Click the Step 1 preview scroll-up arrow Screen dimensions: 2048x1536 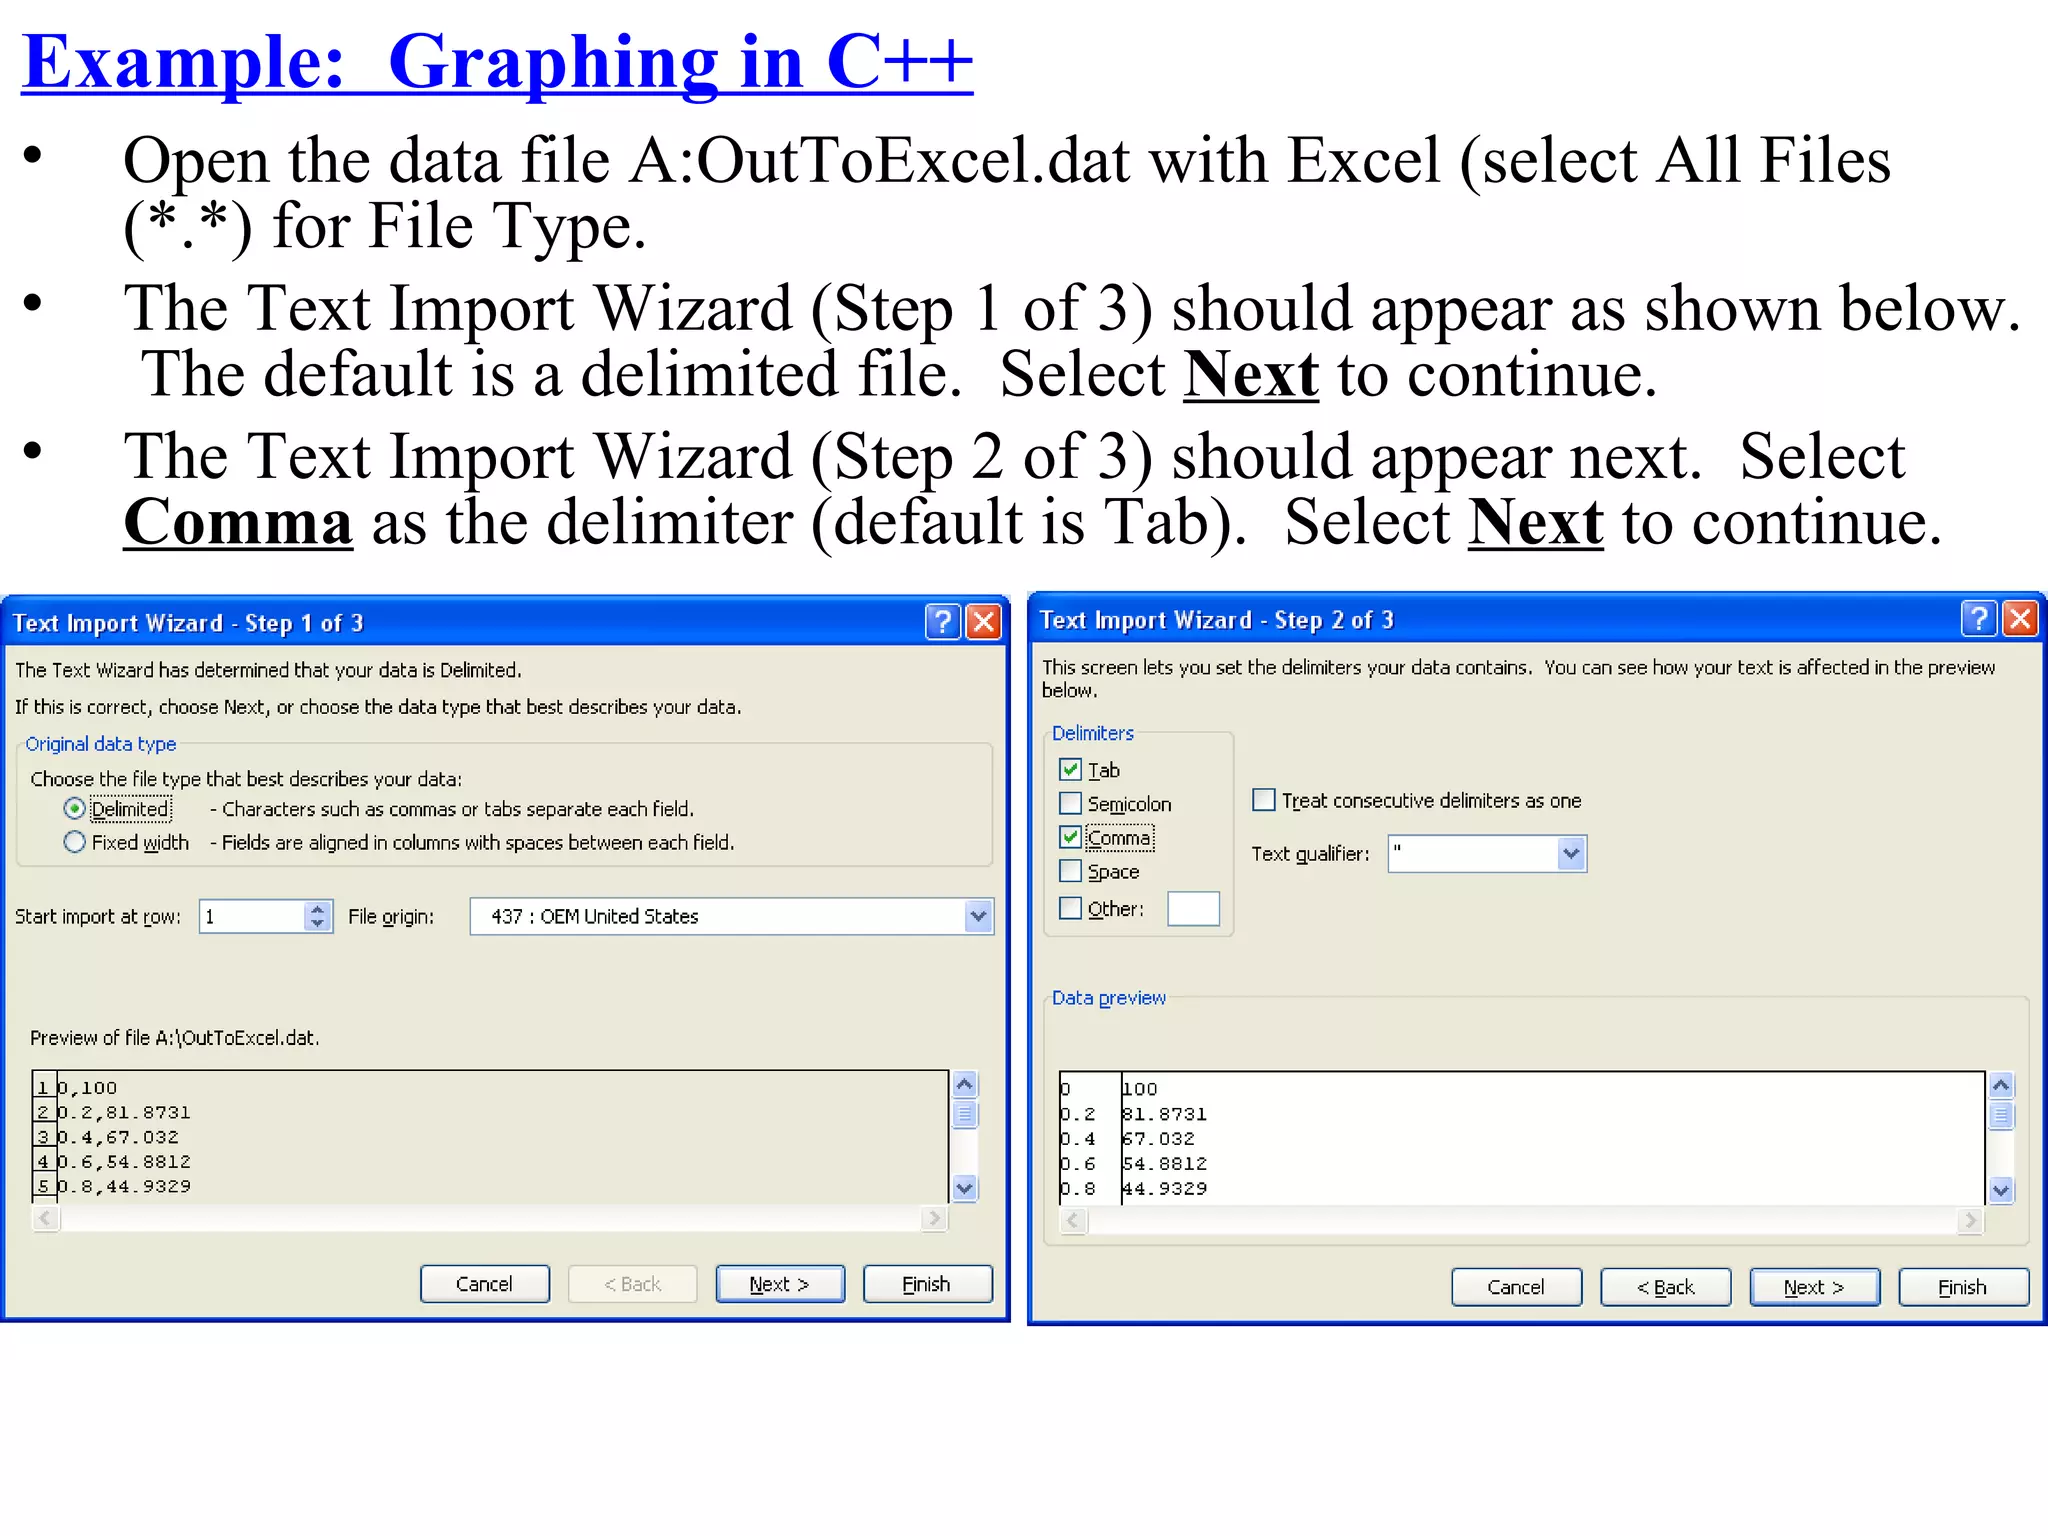click(x=965, y=1084)
